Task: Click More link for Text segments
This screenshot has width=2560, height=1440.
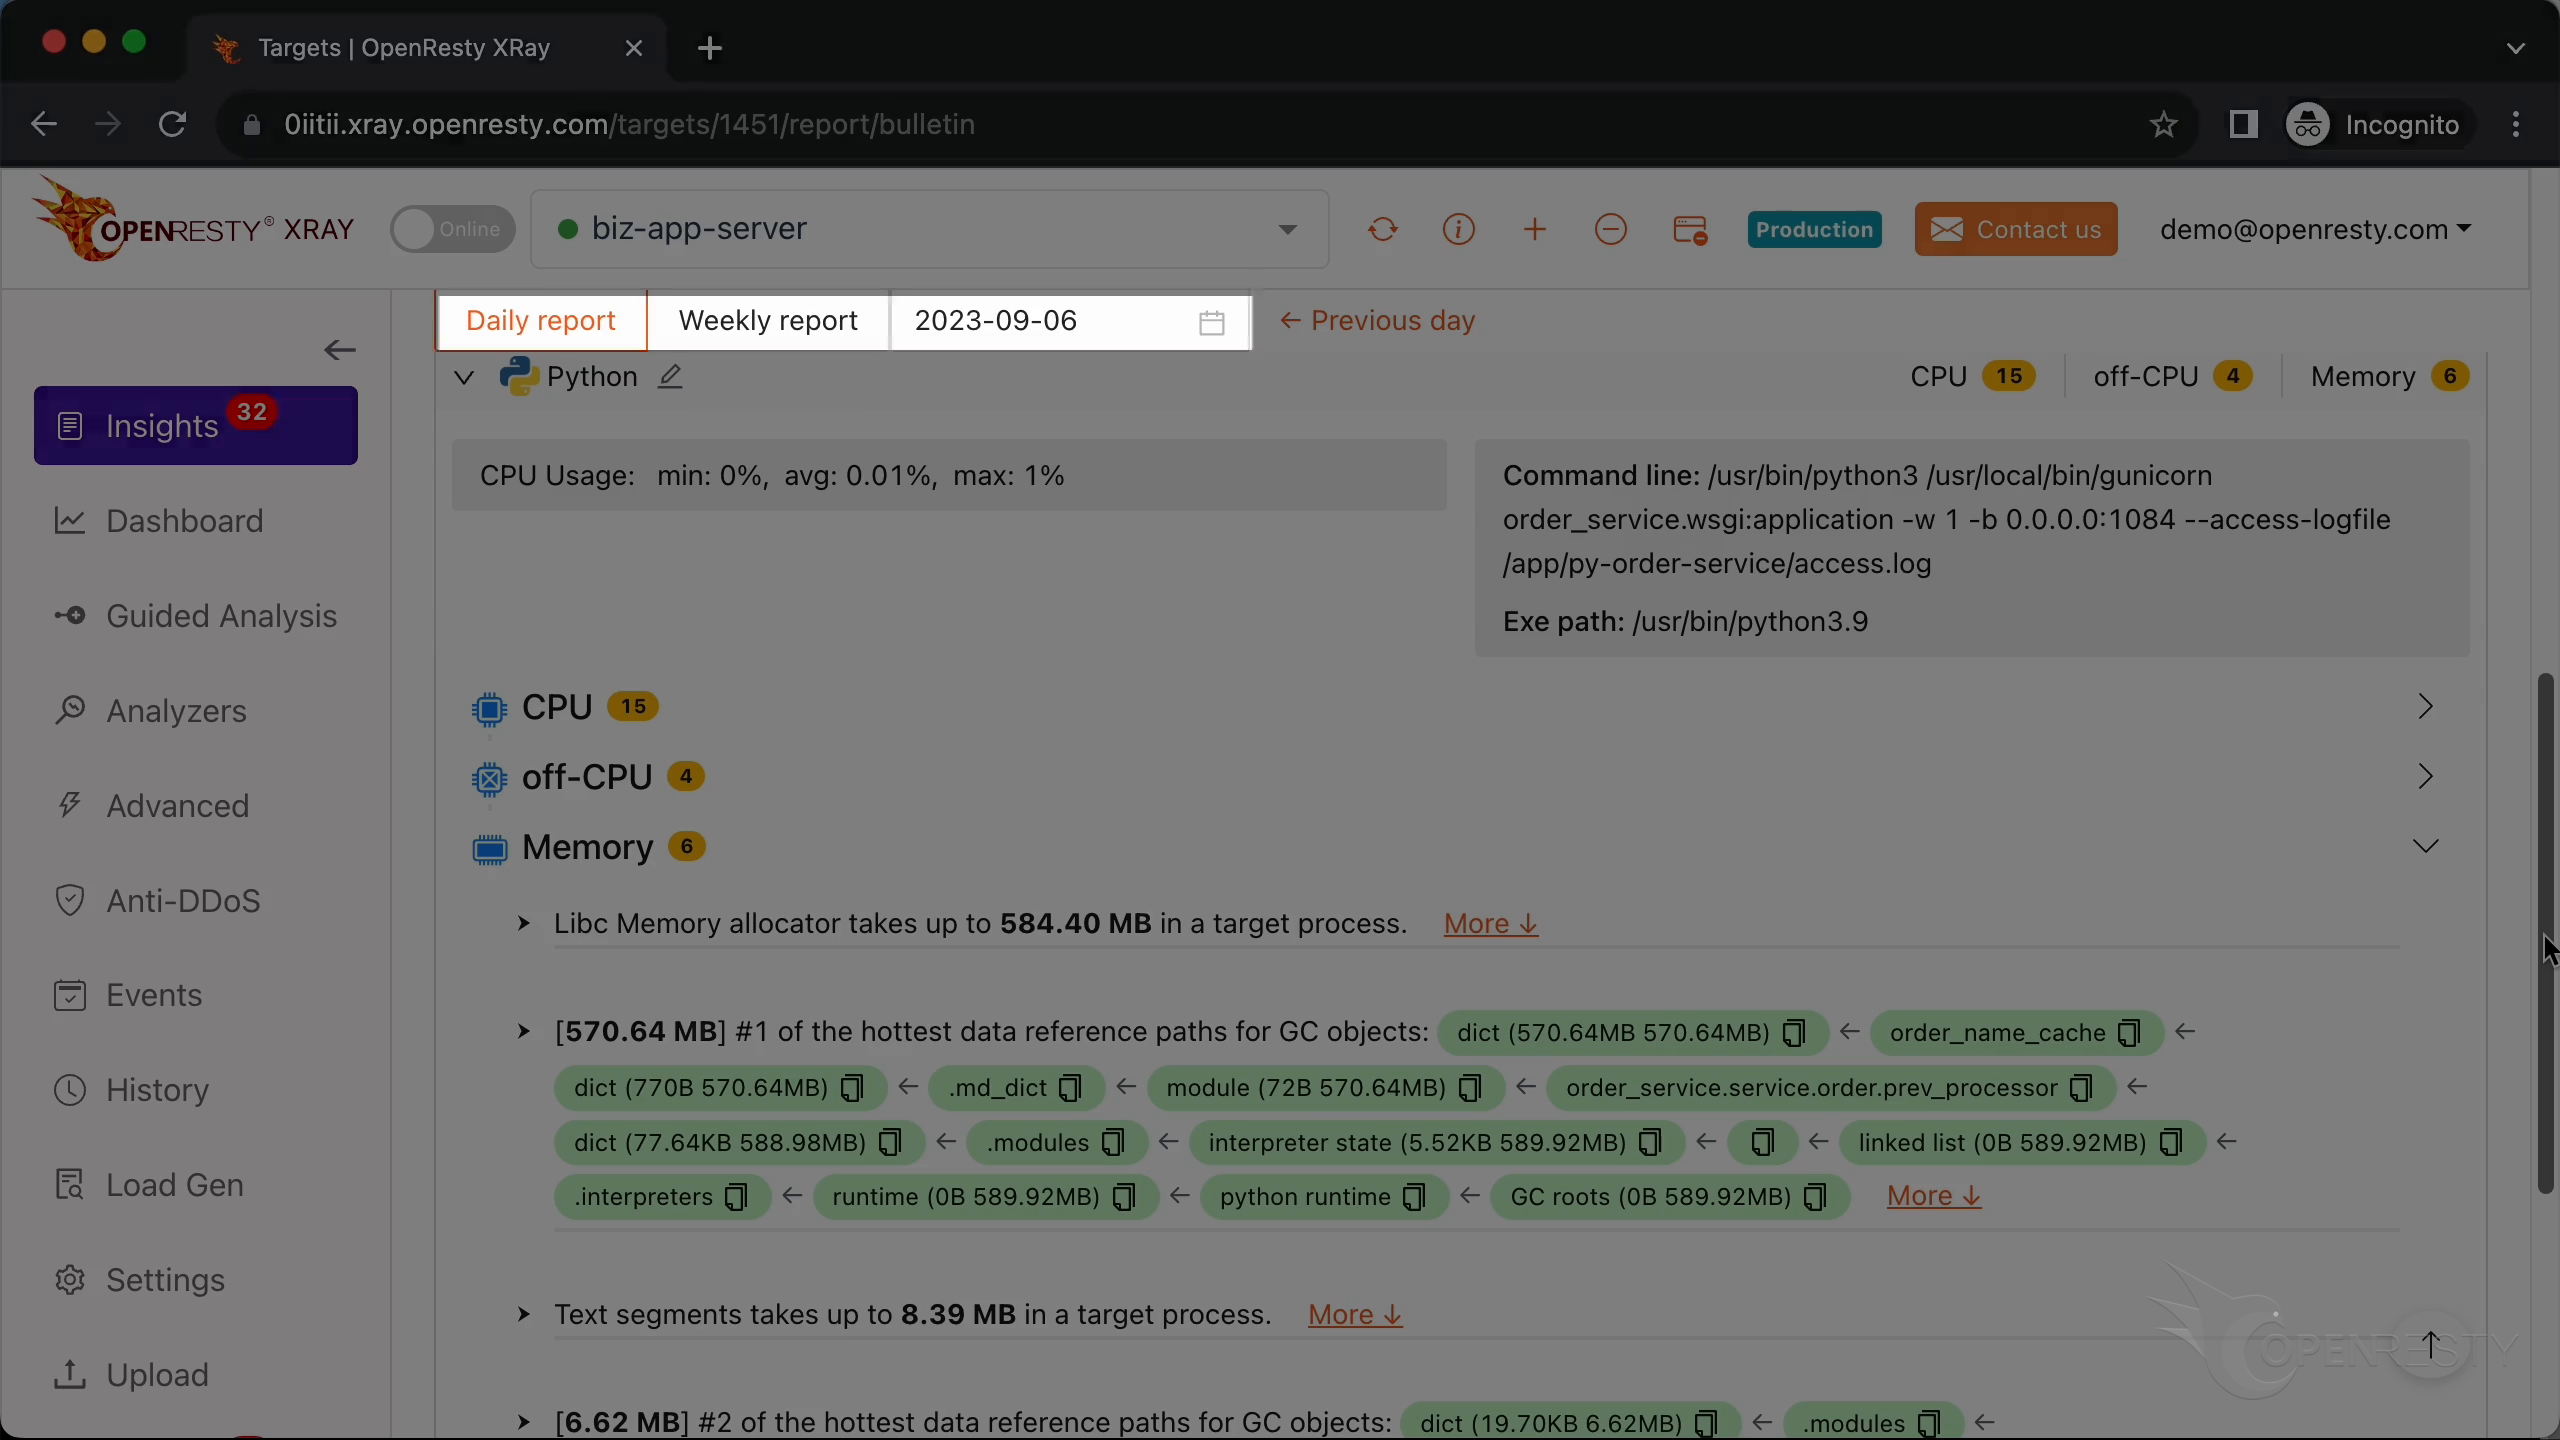Action: point(1355,1314)
